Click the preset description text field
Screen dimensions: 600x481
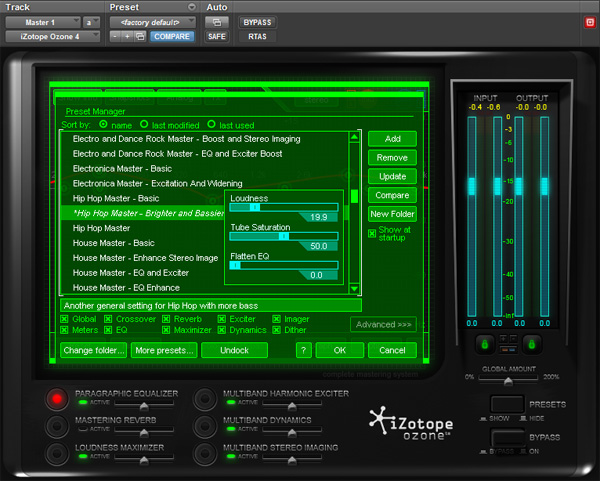(x=211, y=305)
